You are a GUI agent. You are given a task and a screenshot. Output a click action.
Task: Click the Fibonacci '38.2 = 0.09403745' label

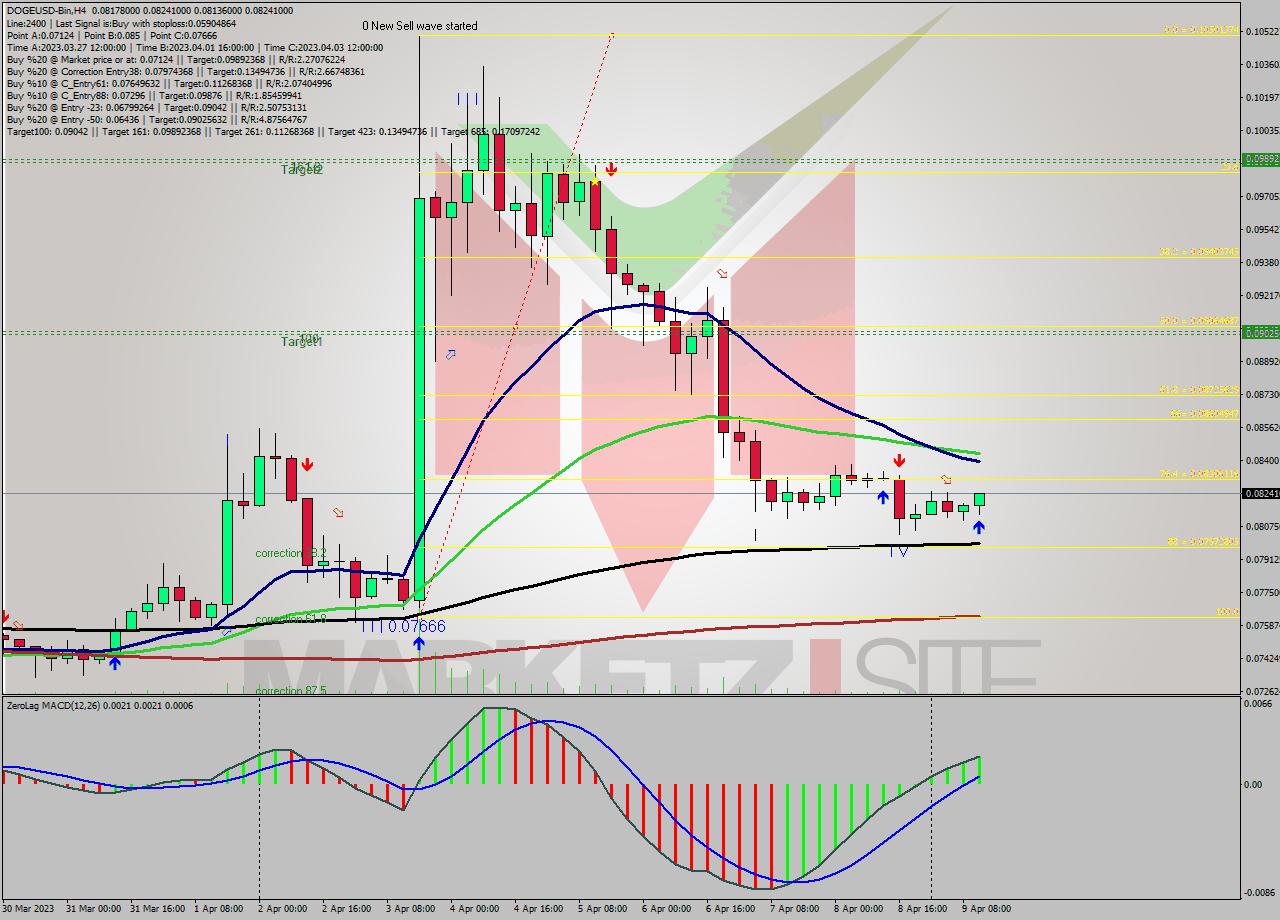[1198, 251]
